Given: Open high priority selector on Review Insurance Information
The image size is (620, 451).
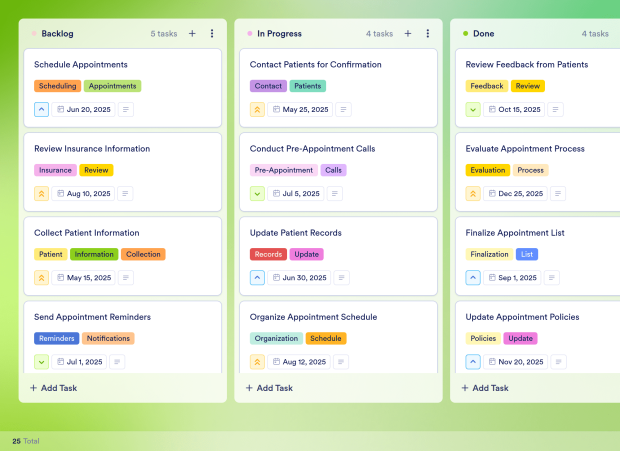Looking at the screenshot, I should click(42, 194).
